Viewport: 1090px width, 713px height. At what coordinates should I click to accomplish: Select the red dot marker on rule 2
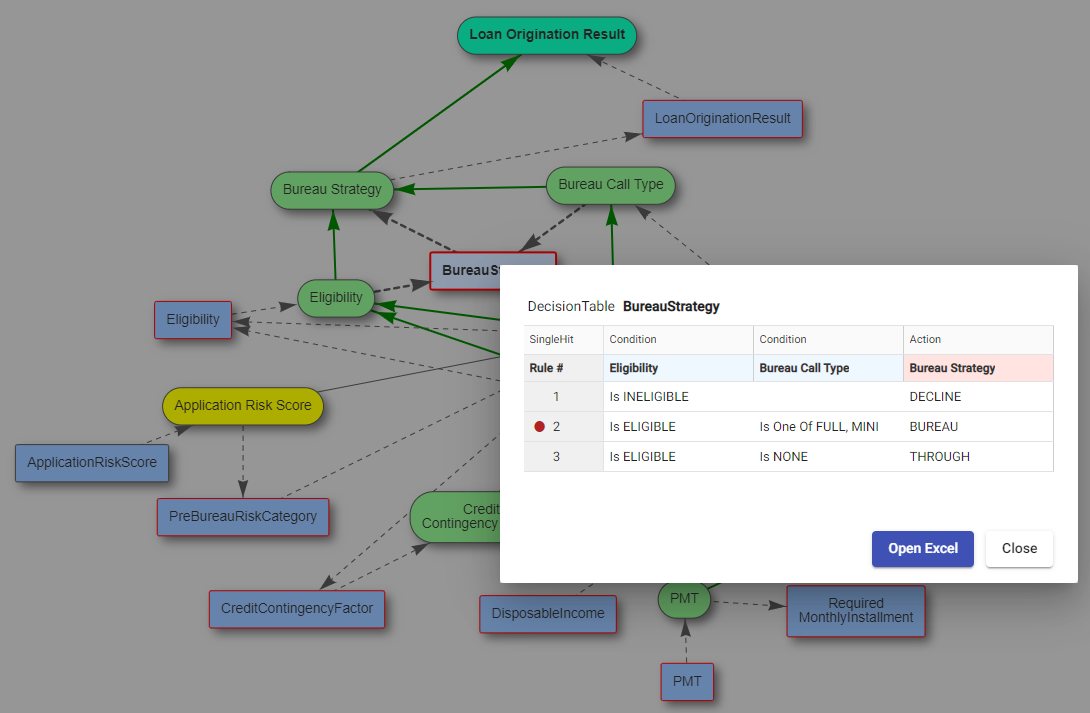click(539, 427)
